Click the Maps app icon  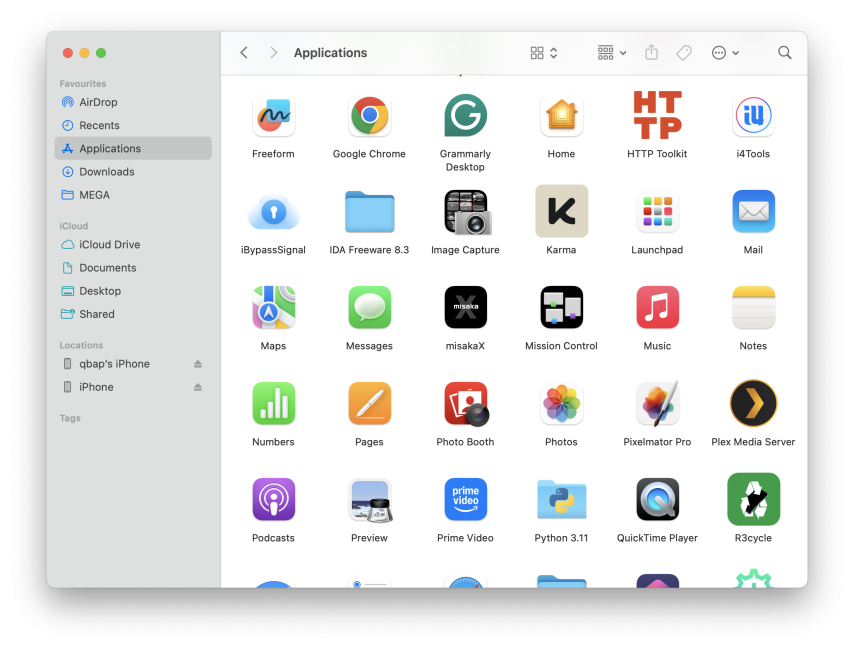pos(273,307)
